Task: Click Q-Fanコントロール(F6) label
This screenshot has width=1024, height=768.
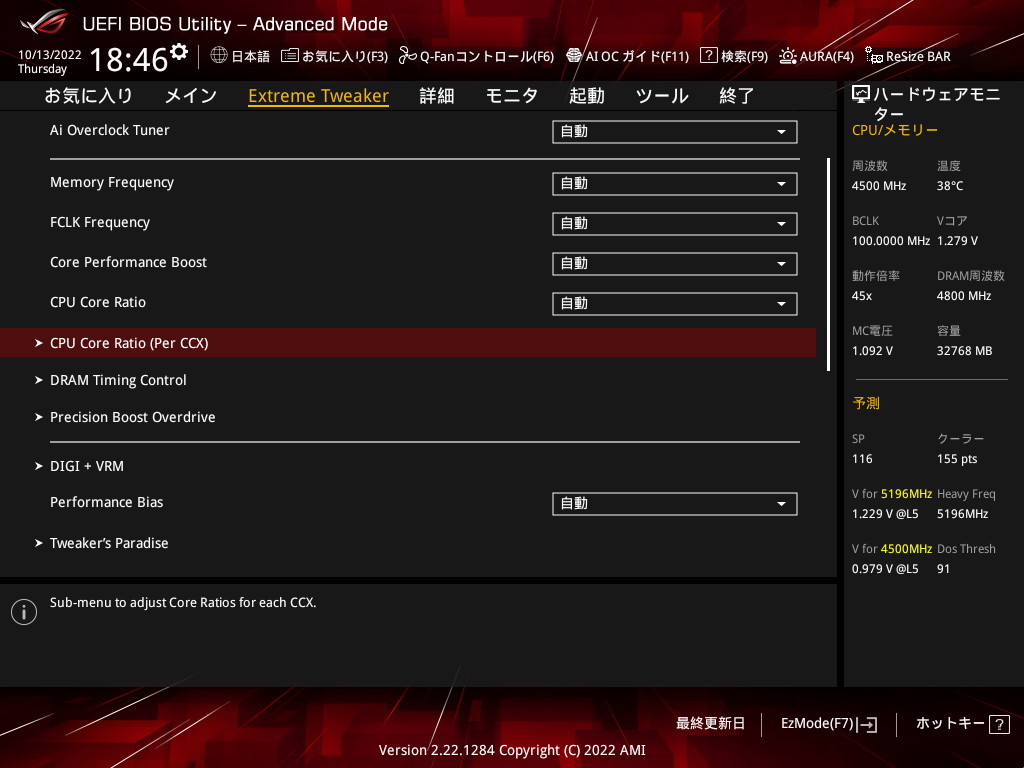Action: click(x=487, y=56)
